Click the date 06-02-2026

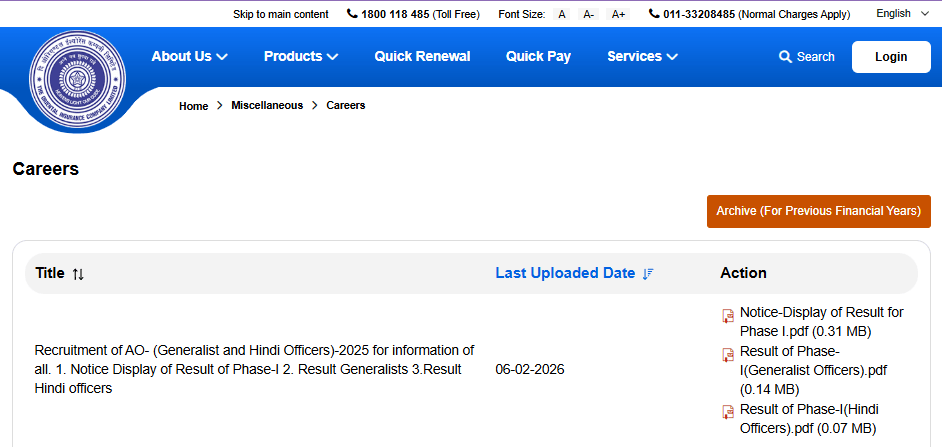[530, 369]
